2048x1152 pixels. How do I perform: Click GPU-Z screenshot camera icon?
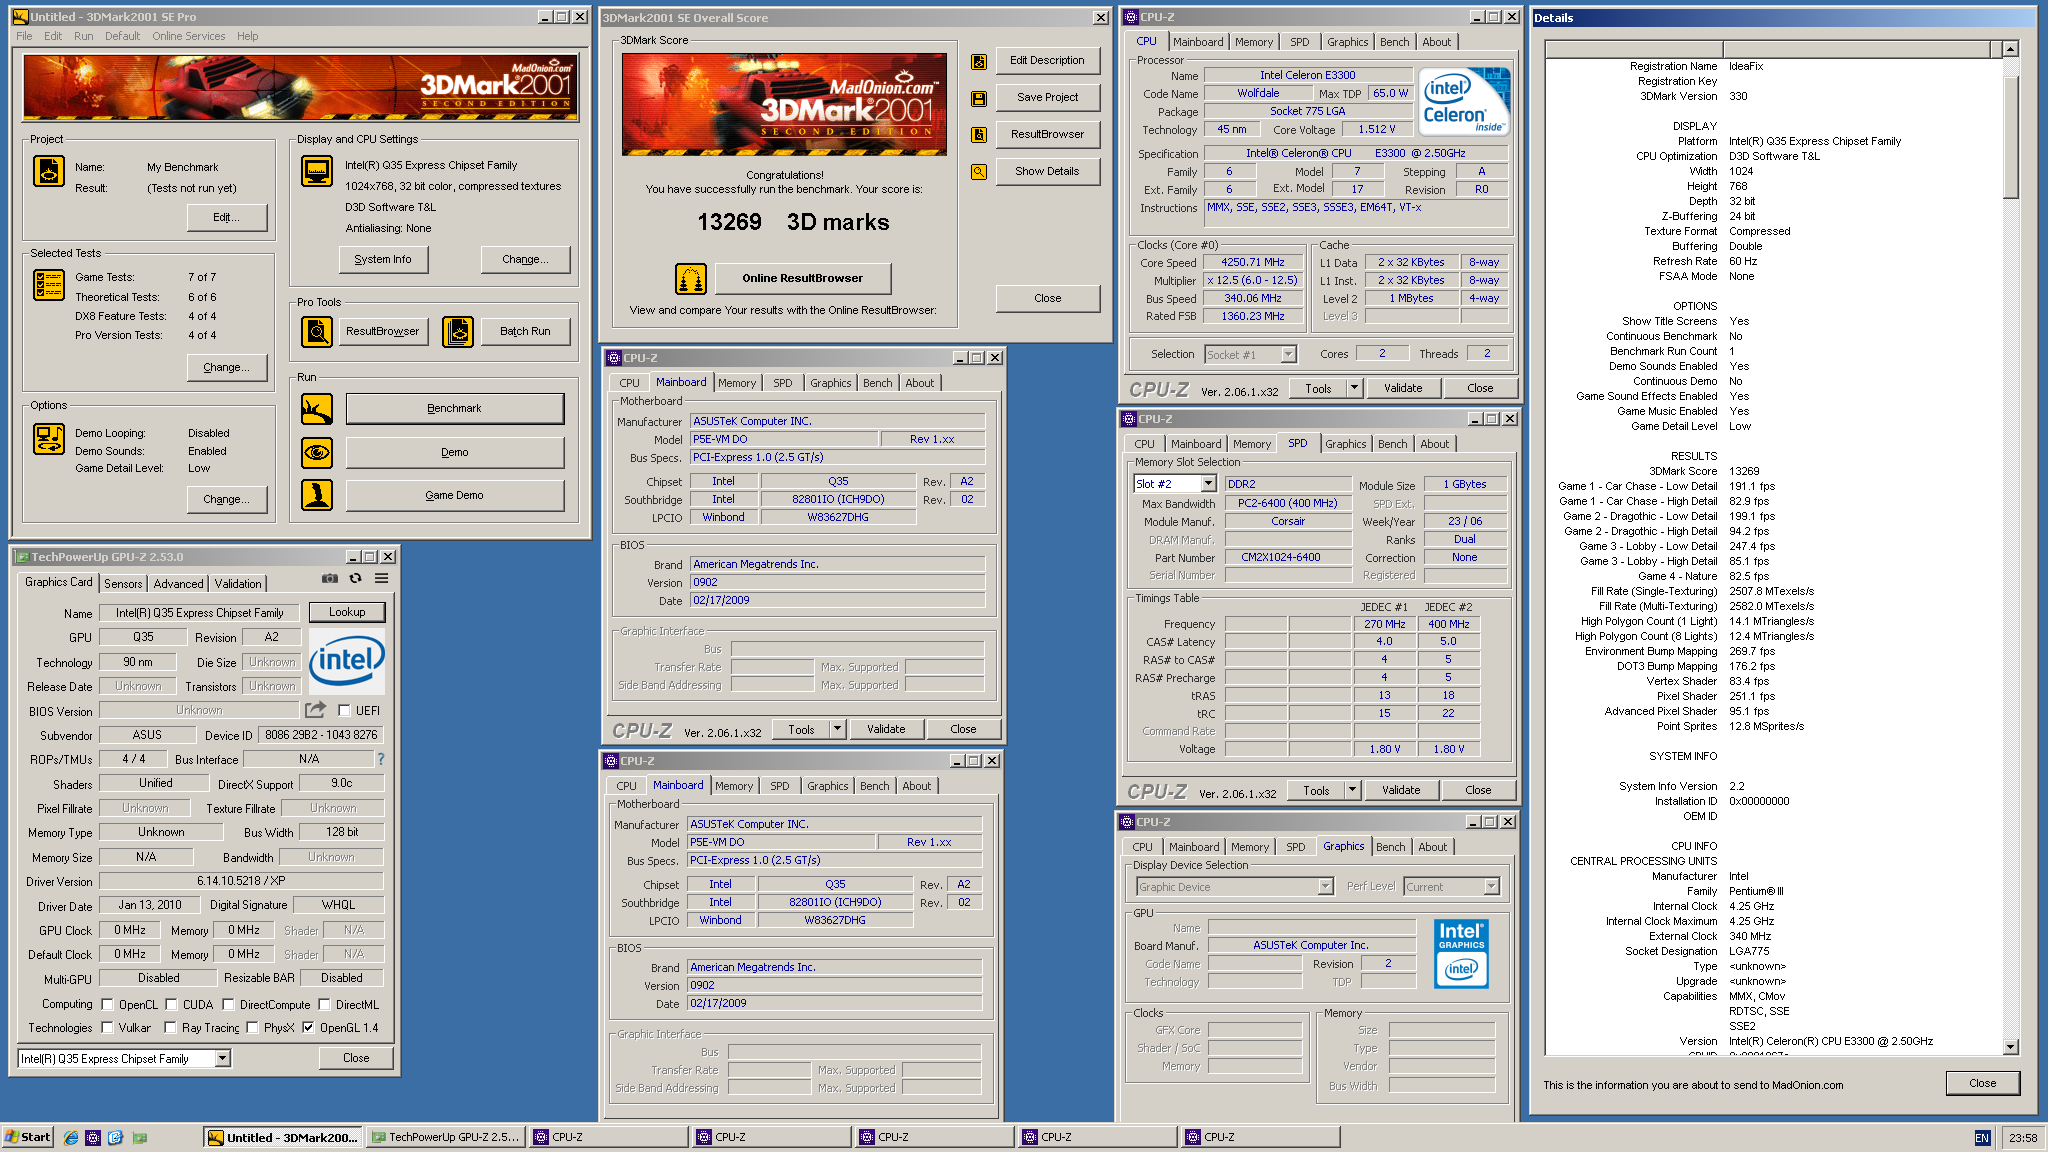click(330, 578)
